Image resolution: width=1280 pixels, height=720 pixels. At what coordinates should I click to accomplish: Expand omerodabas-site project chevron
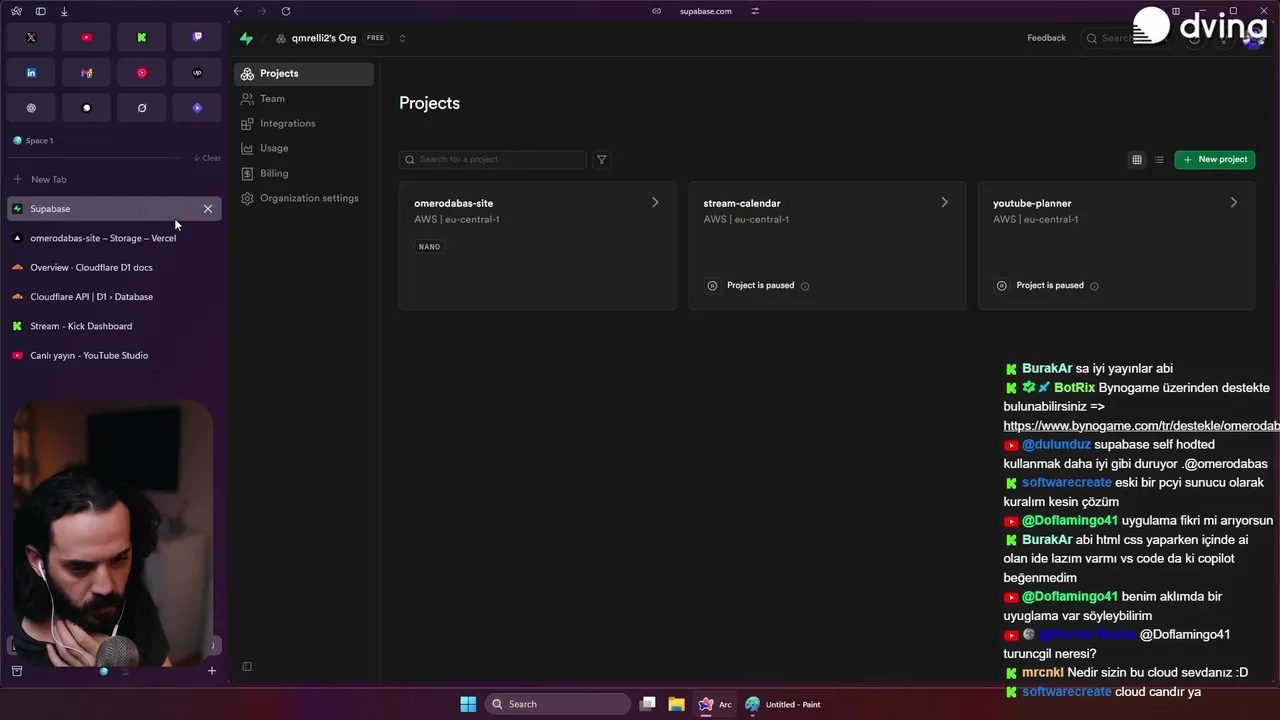(655, 202)
